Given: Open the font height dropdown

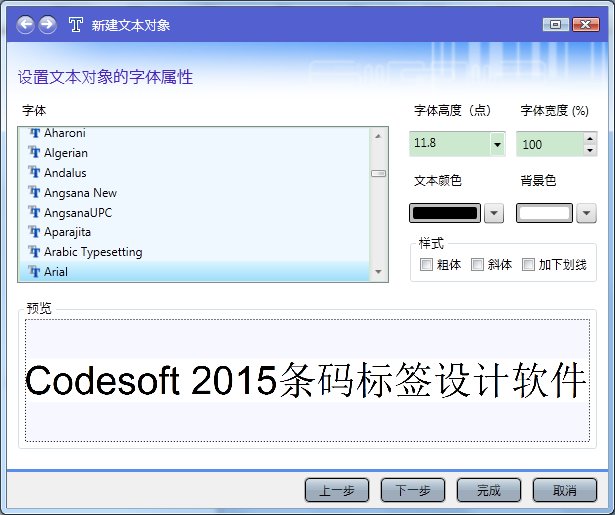Looking at the screenshot, I should coord(497,144).
